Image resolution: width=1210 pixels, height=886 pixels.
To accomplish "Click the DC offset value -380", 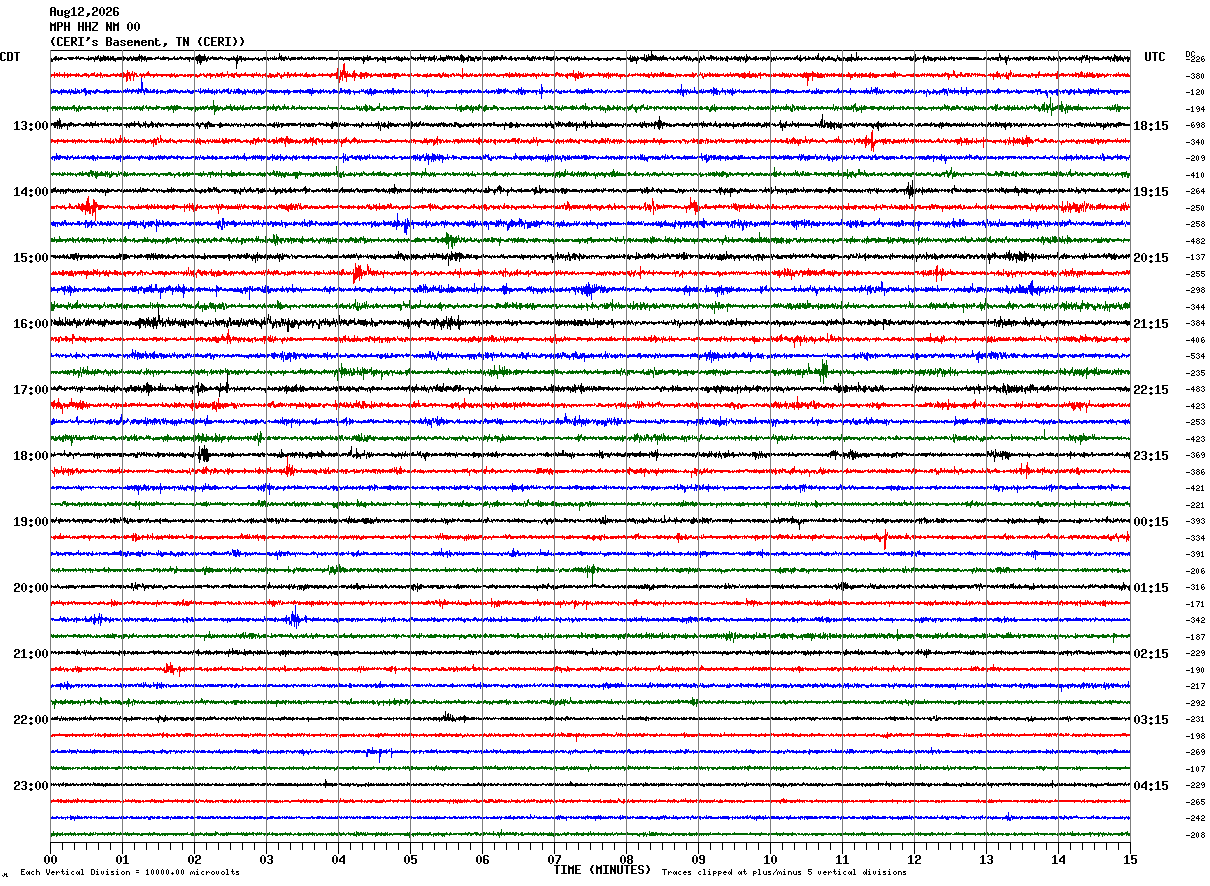I will pos(1195,76).
